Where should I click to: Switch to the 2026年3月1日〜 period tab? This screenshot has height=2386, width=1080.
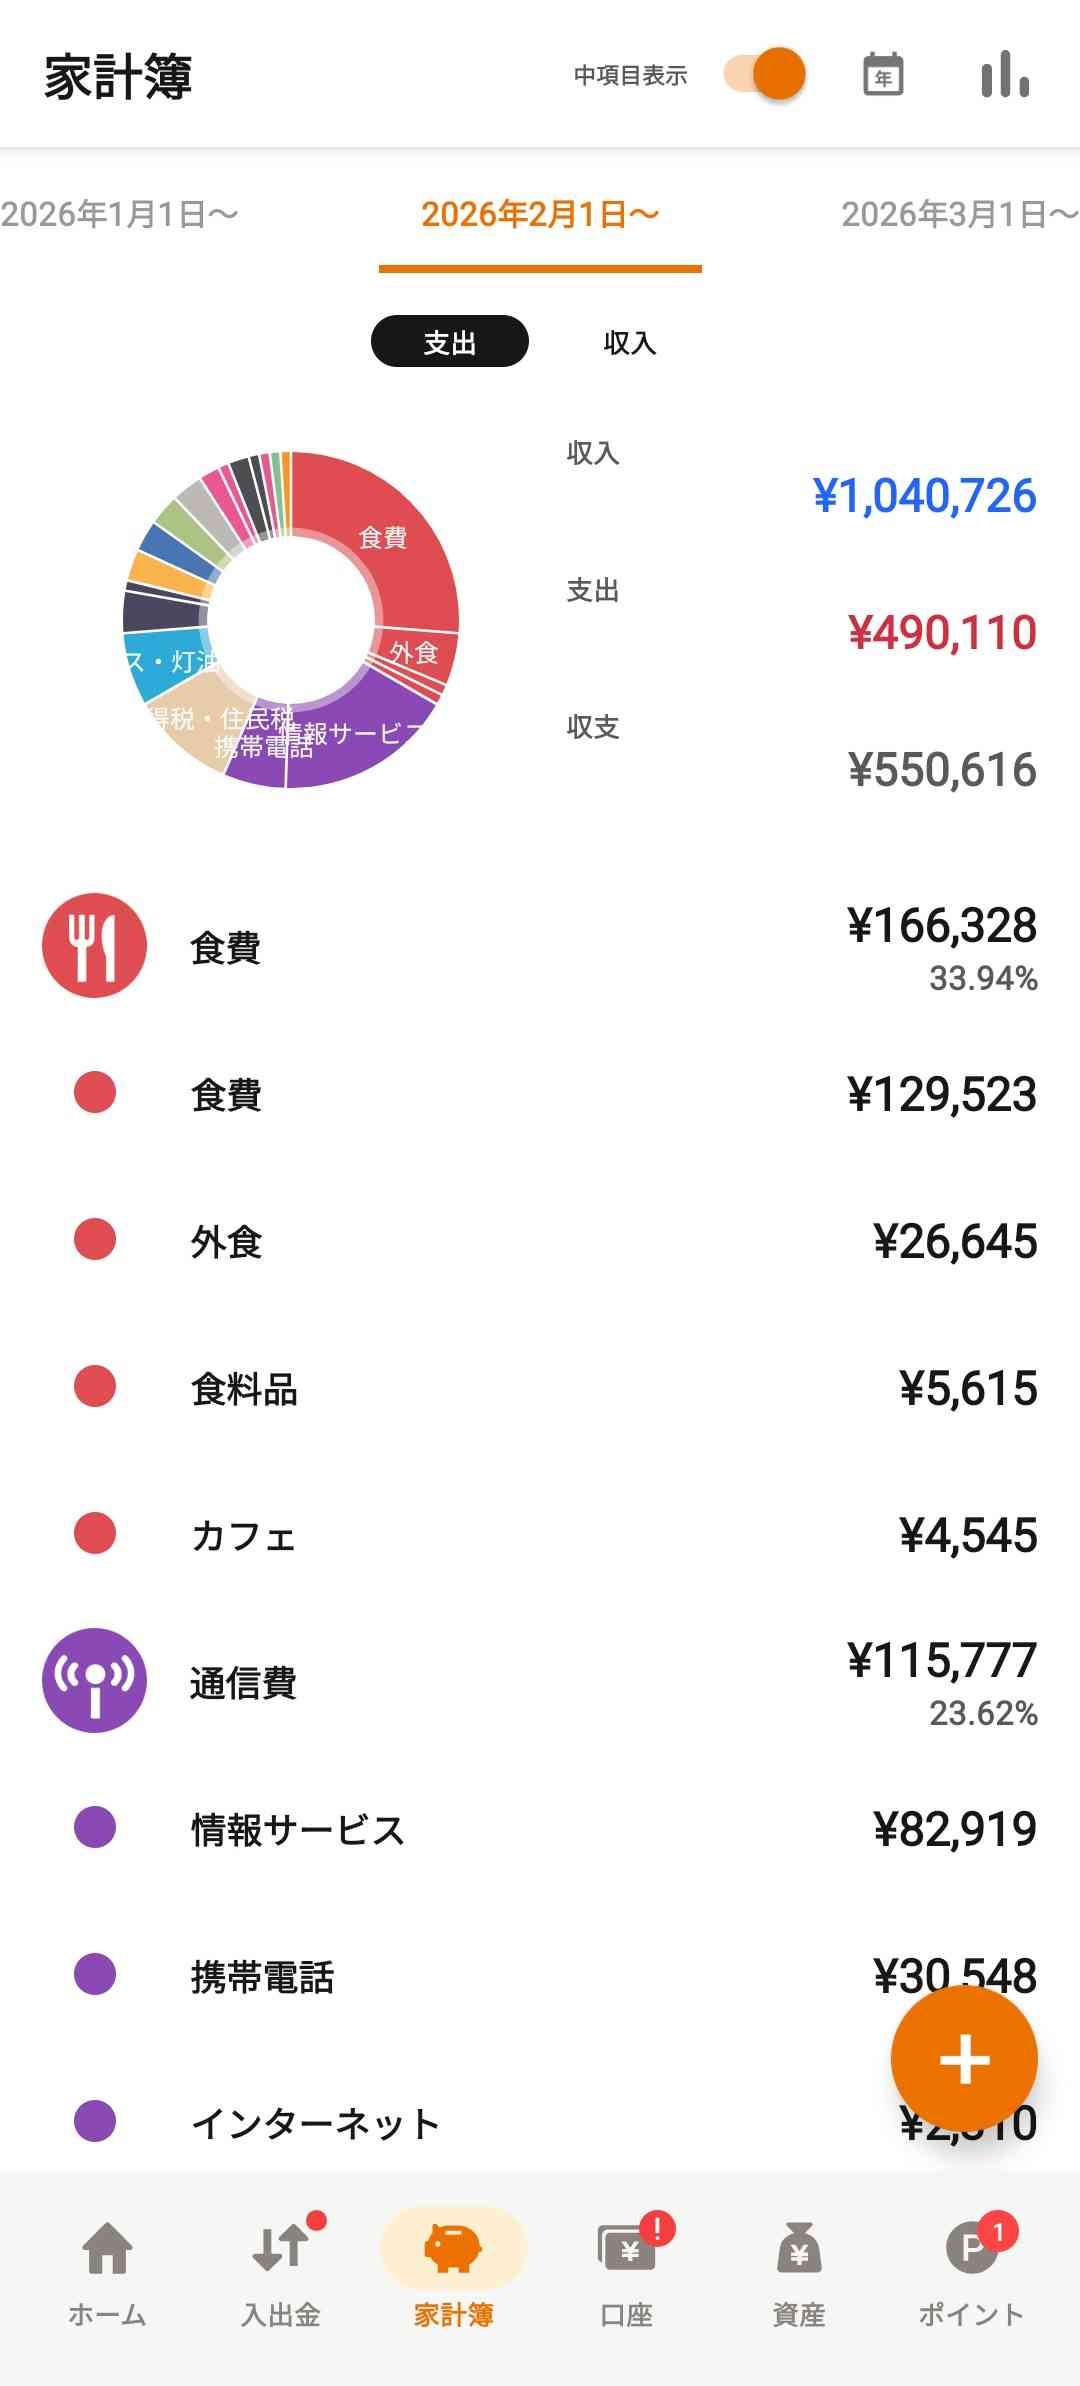[x=958, y=214]
